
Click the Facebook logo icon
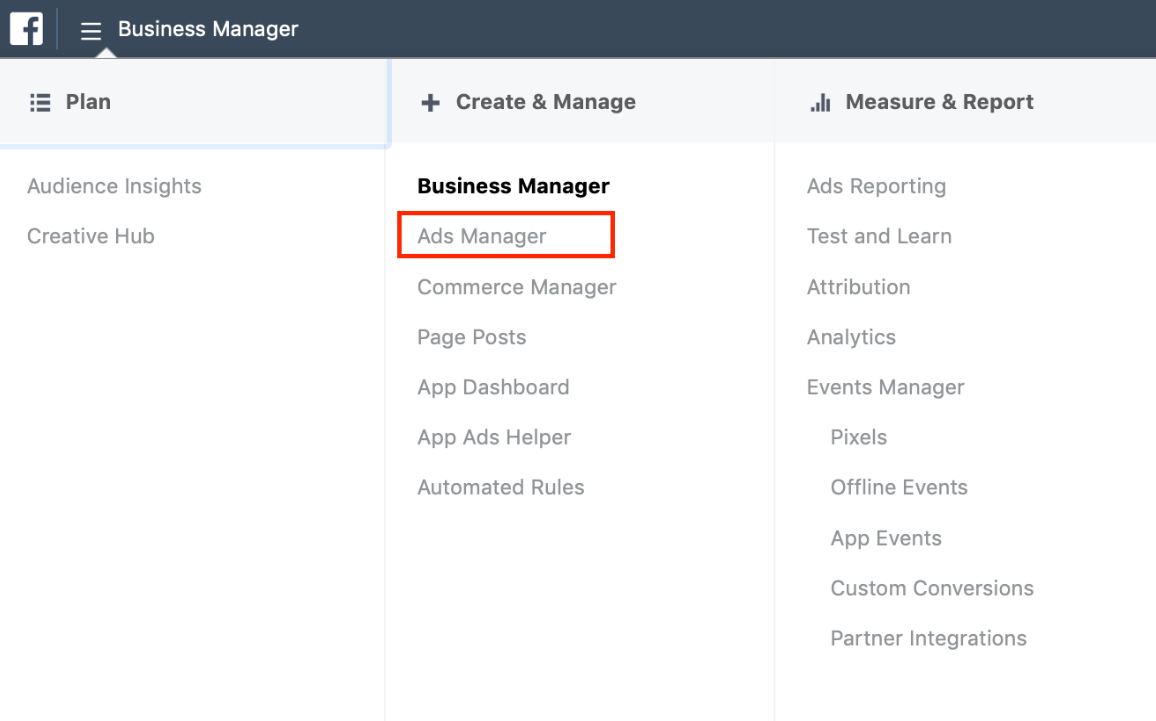pos(27,29)
